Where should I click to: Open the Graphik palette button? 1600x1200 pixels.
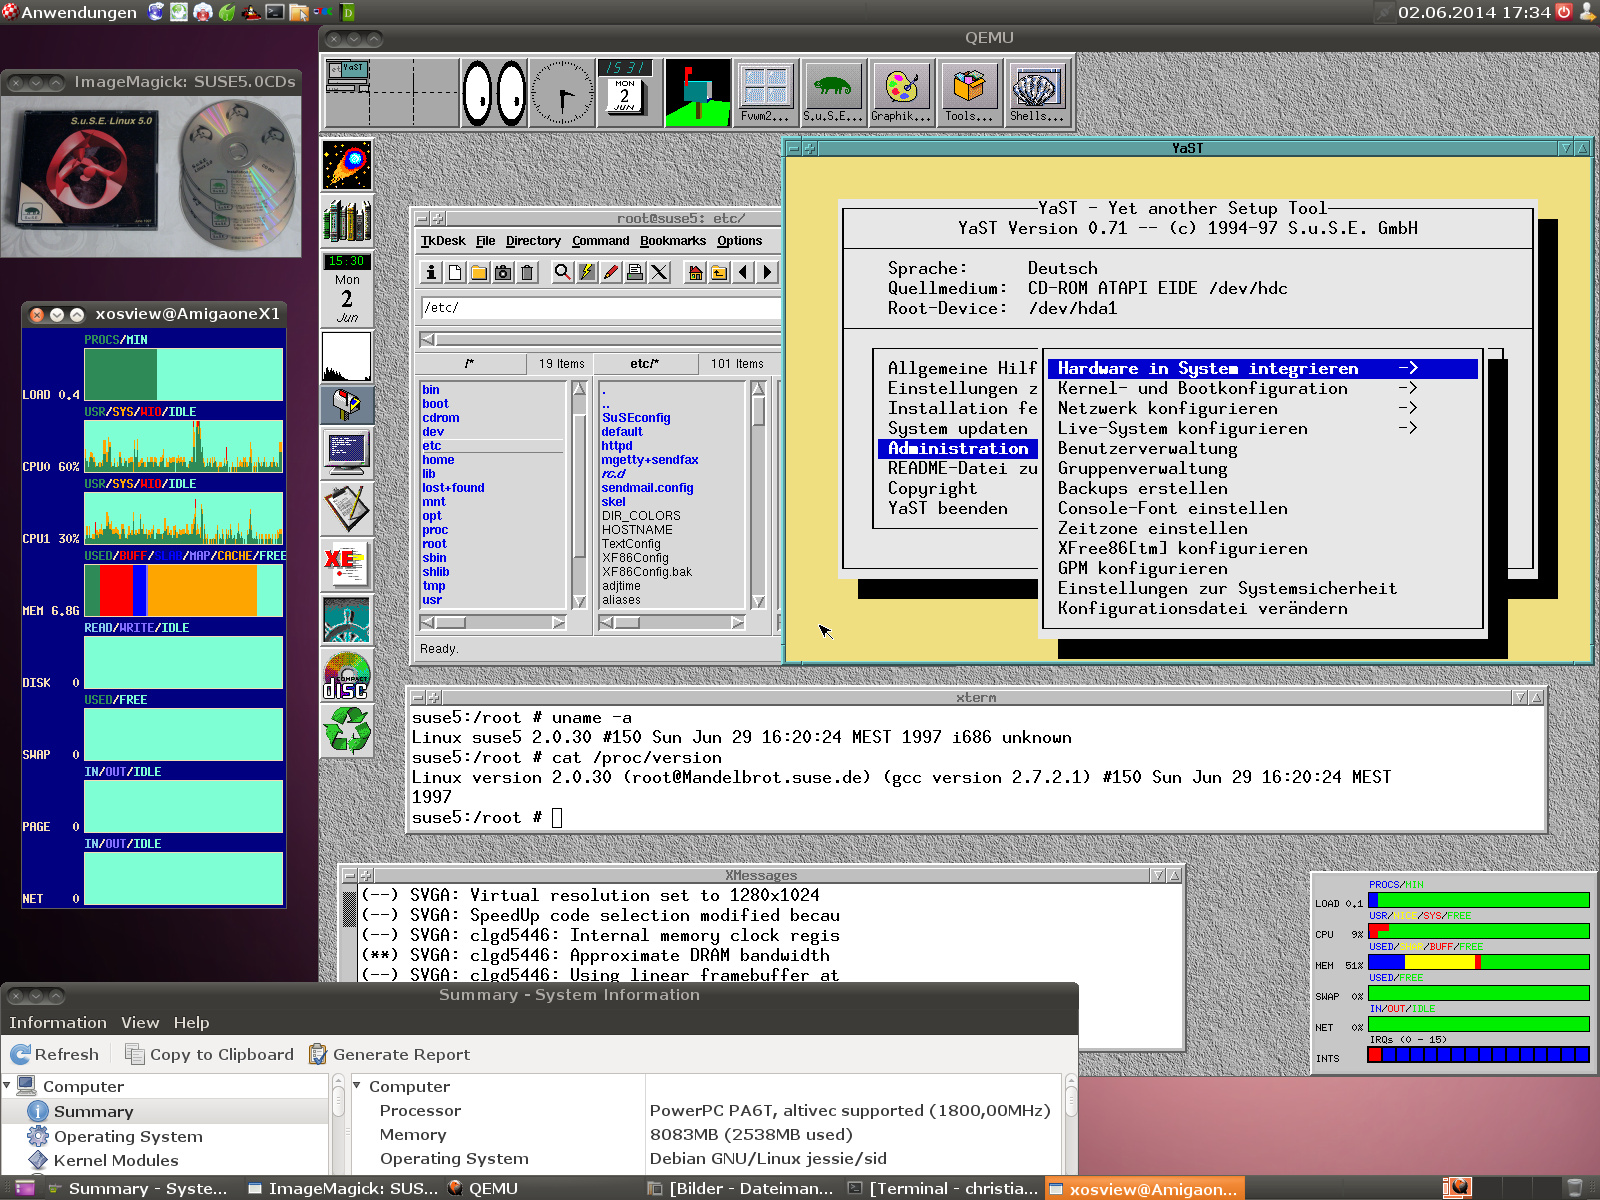click(901, 92)
